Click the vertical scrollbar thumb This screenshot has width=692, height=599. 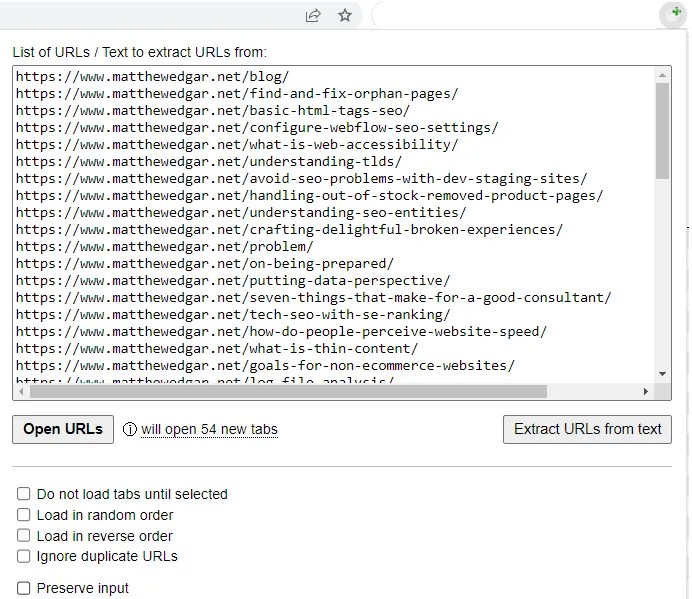tap(662, 131)
